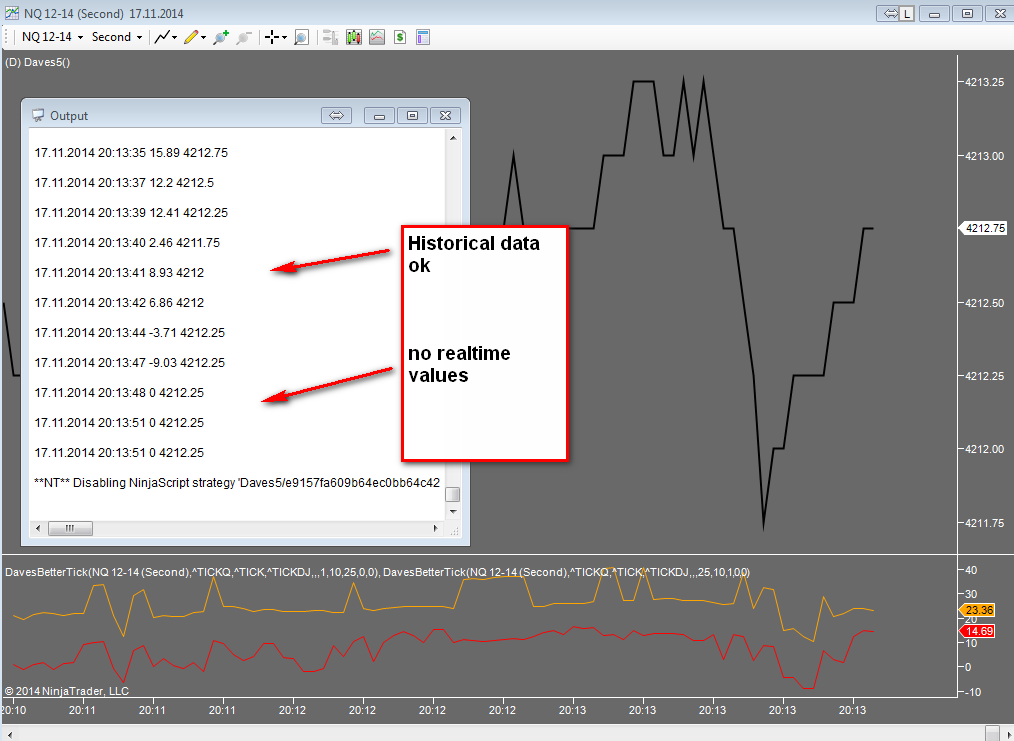This screenshot has width=1014, height=741.
Task: Open the NQ 12-14 instrument dropdown
Action: coord(52,37)
